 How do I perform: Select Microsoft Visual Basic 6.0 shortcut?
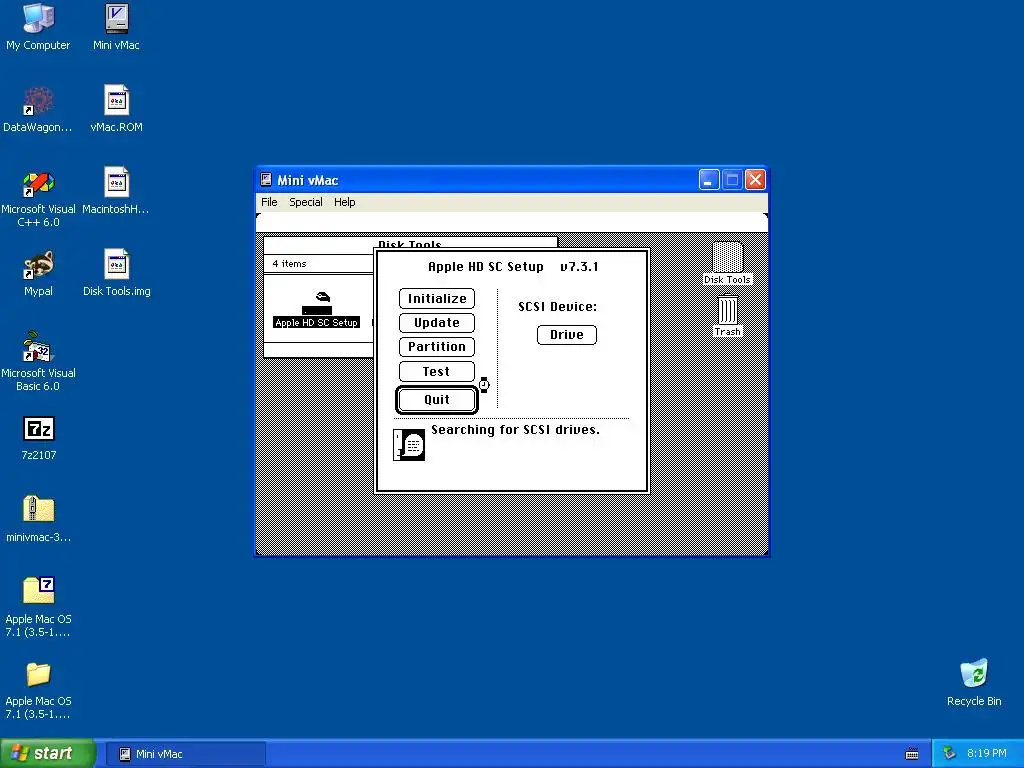(x=38, y=361)
